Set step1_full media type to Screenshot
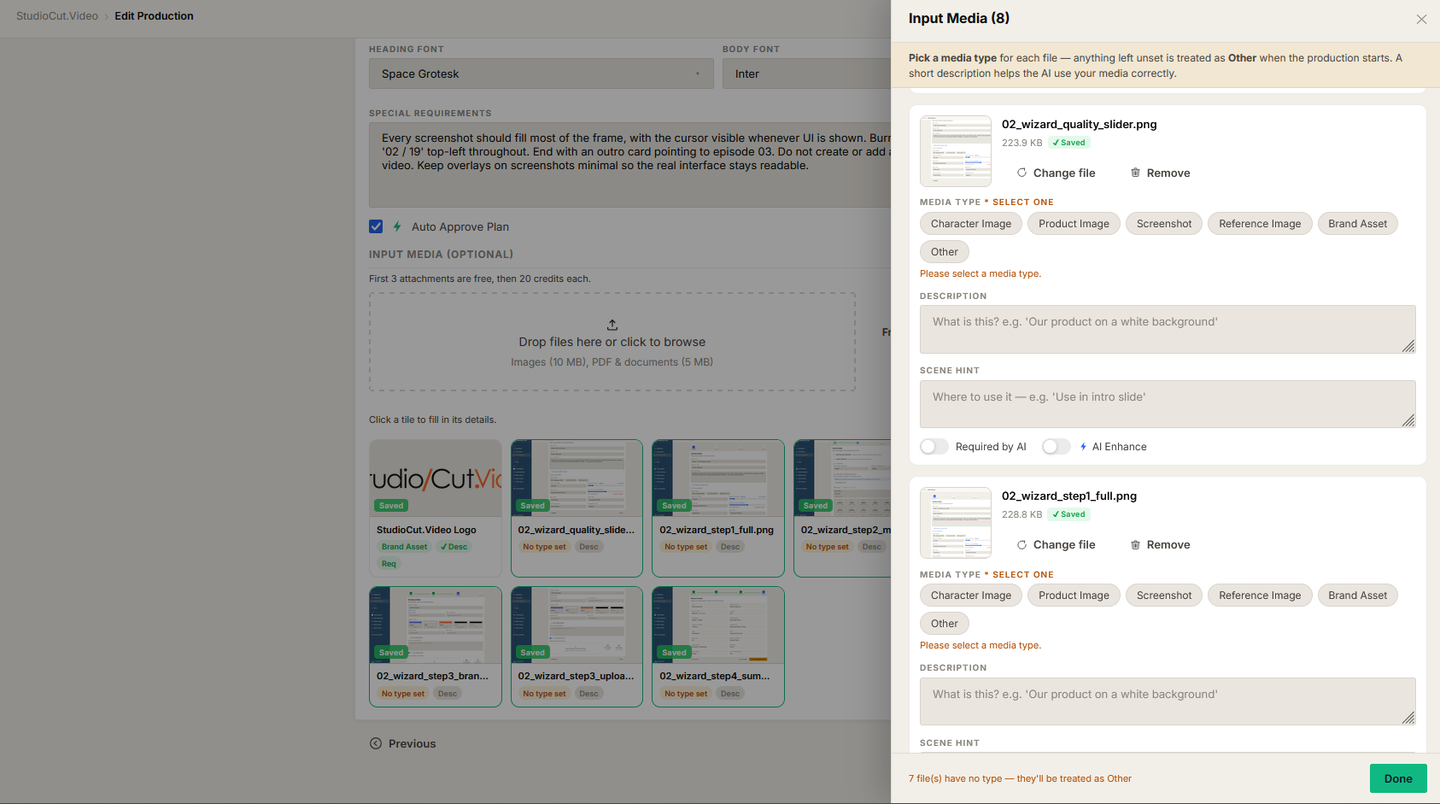Screen dimensions: 1440x804 1164,596
